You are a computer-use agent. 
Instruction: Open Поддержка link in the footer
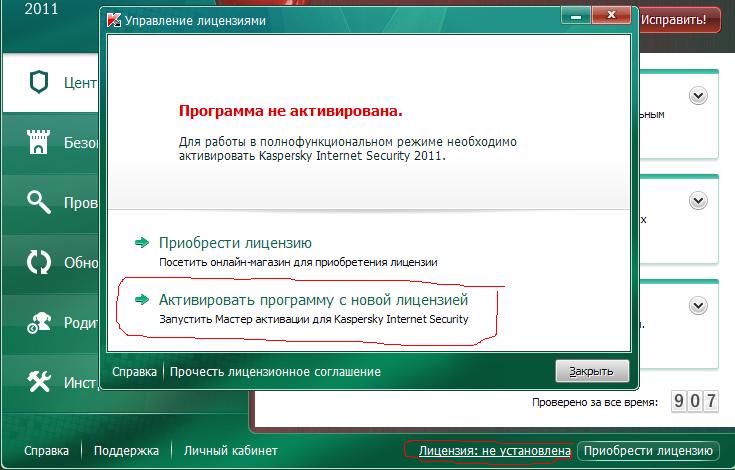[x=126, y=451]
